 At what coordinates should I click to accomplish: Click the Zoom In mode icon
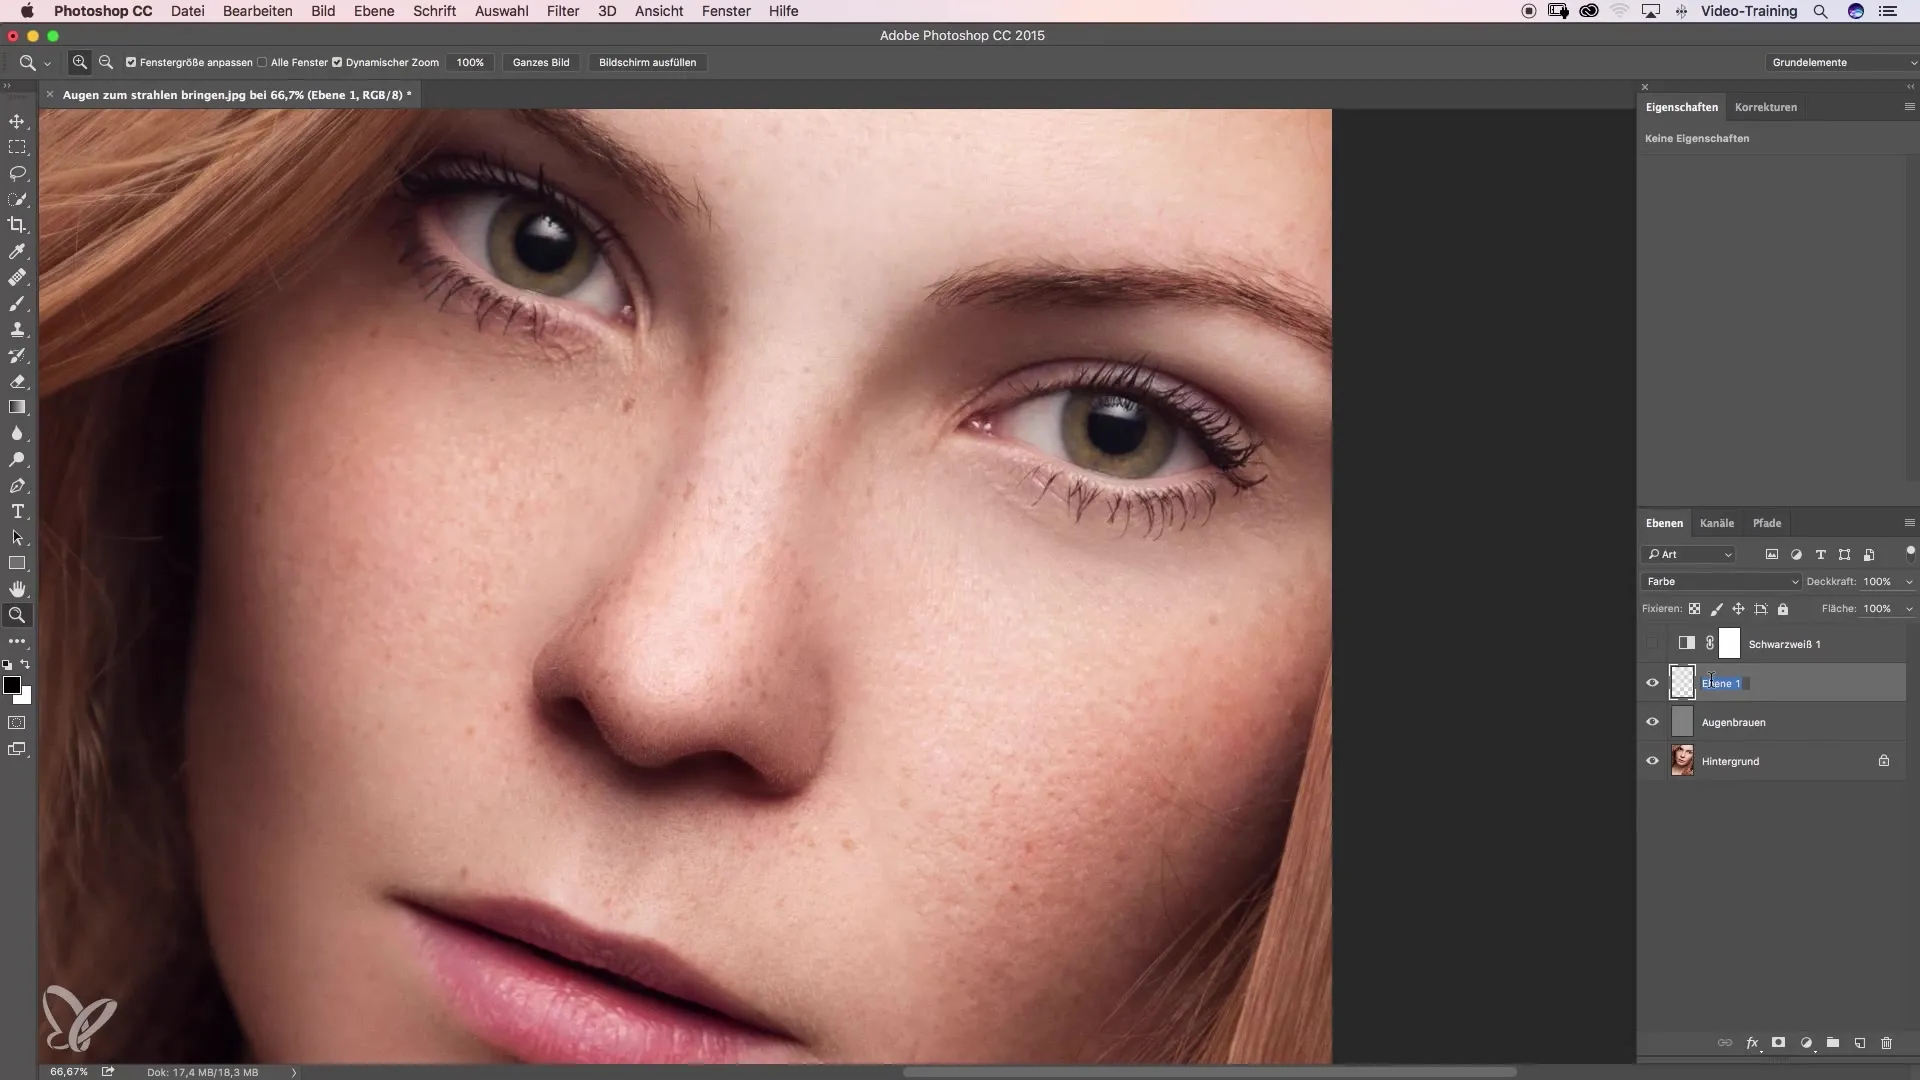(80, 62)
